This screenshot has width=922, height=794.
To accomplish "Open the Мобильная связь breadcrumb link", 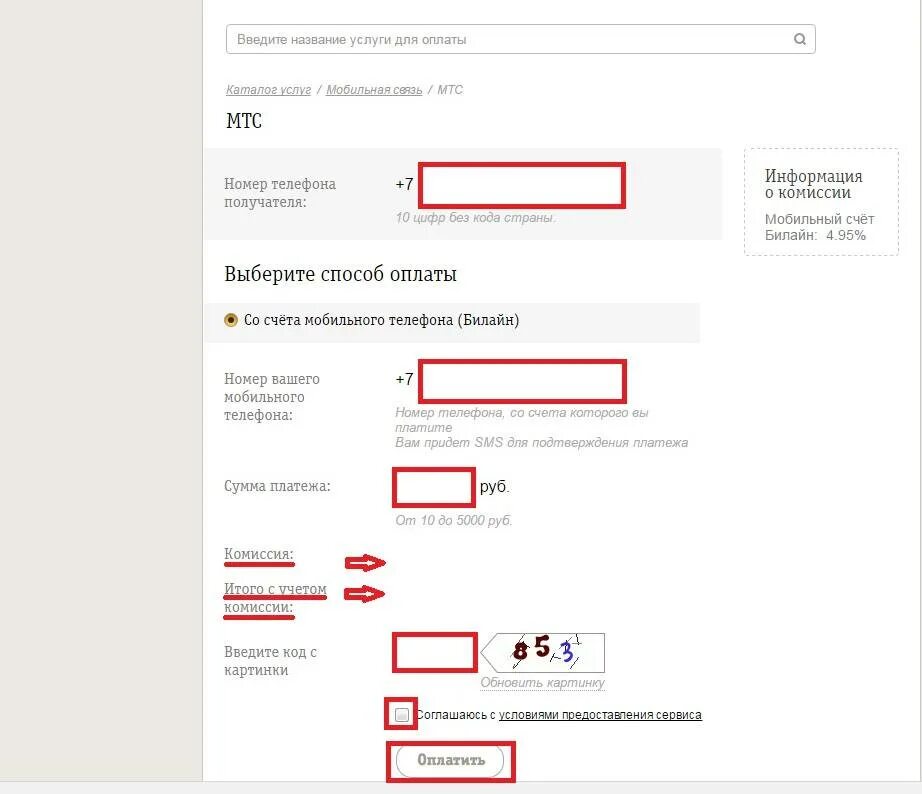I will click(x=374, y=89).
